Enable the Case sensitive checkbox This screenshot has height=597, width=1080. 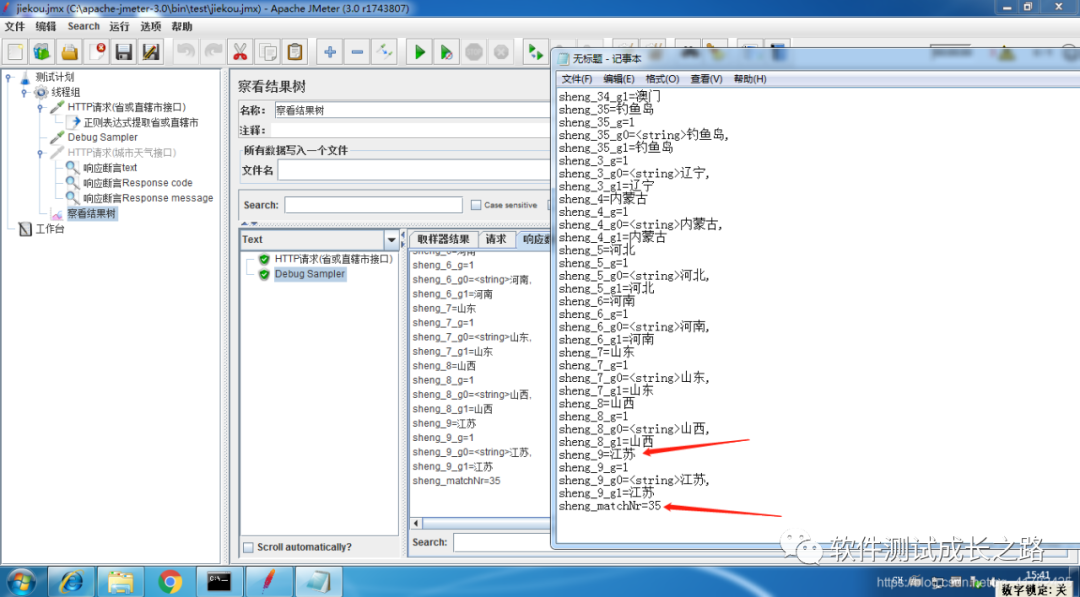475,205
